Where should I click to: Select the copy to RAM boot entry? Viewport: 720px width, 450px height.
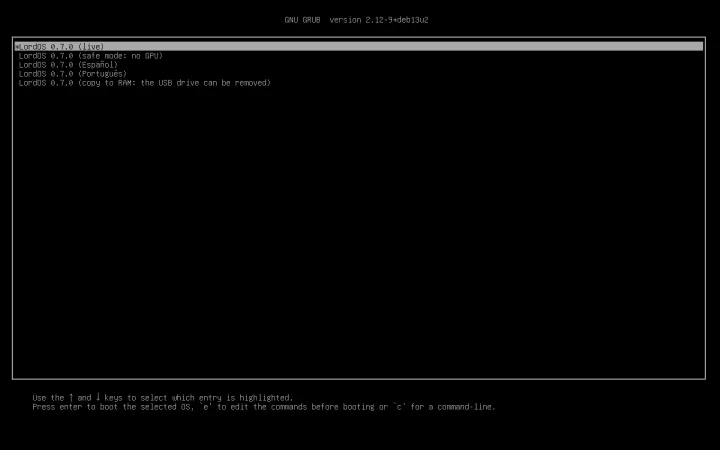pyautogui.click(x=145, y=83)
